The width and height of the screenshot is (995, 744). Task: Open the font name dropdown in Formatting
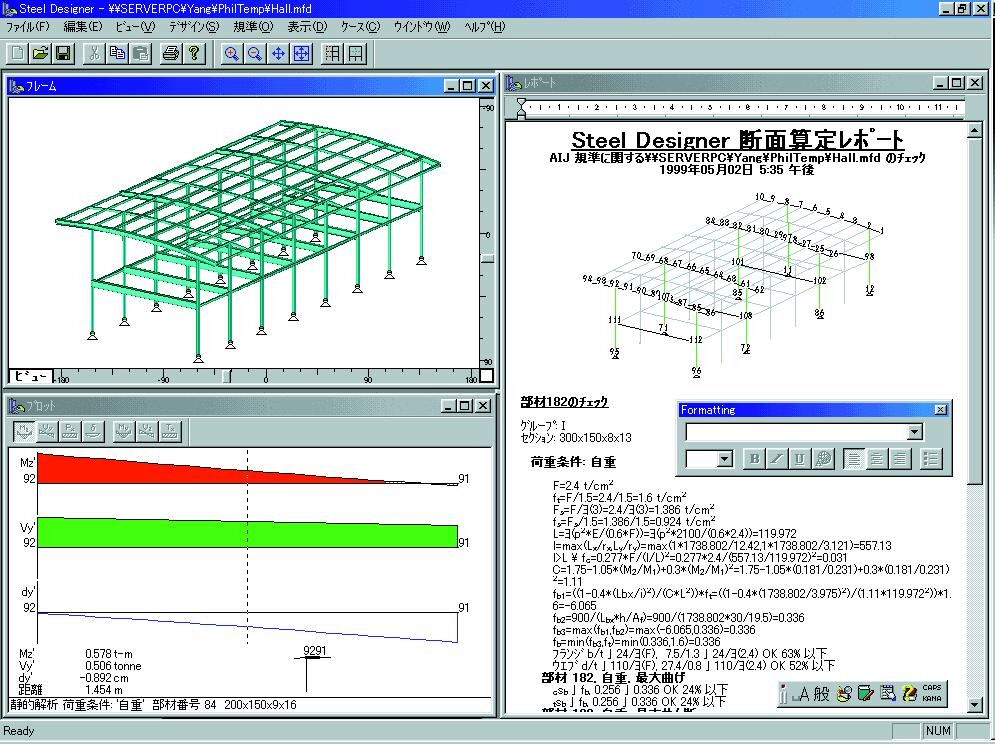pyautogui.click(x=914, y=432)
